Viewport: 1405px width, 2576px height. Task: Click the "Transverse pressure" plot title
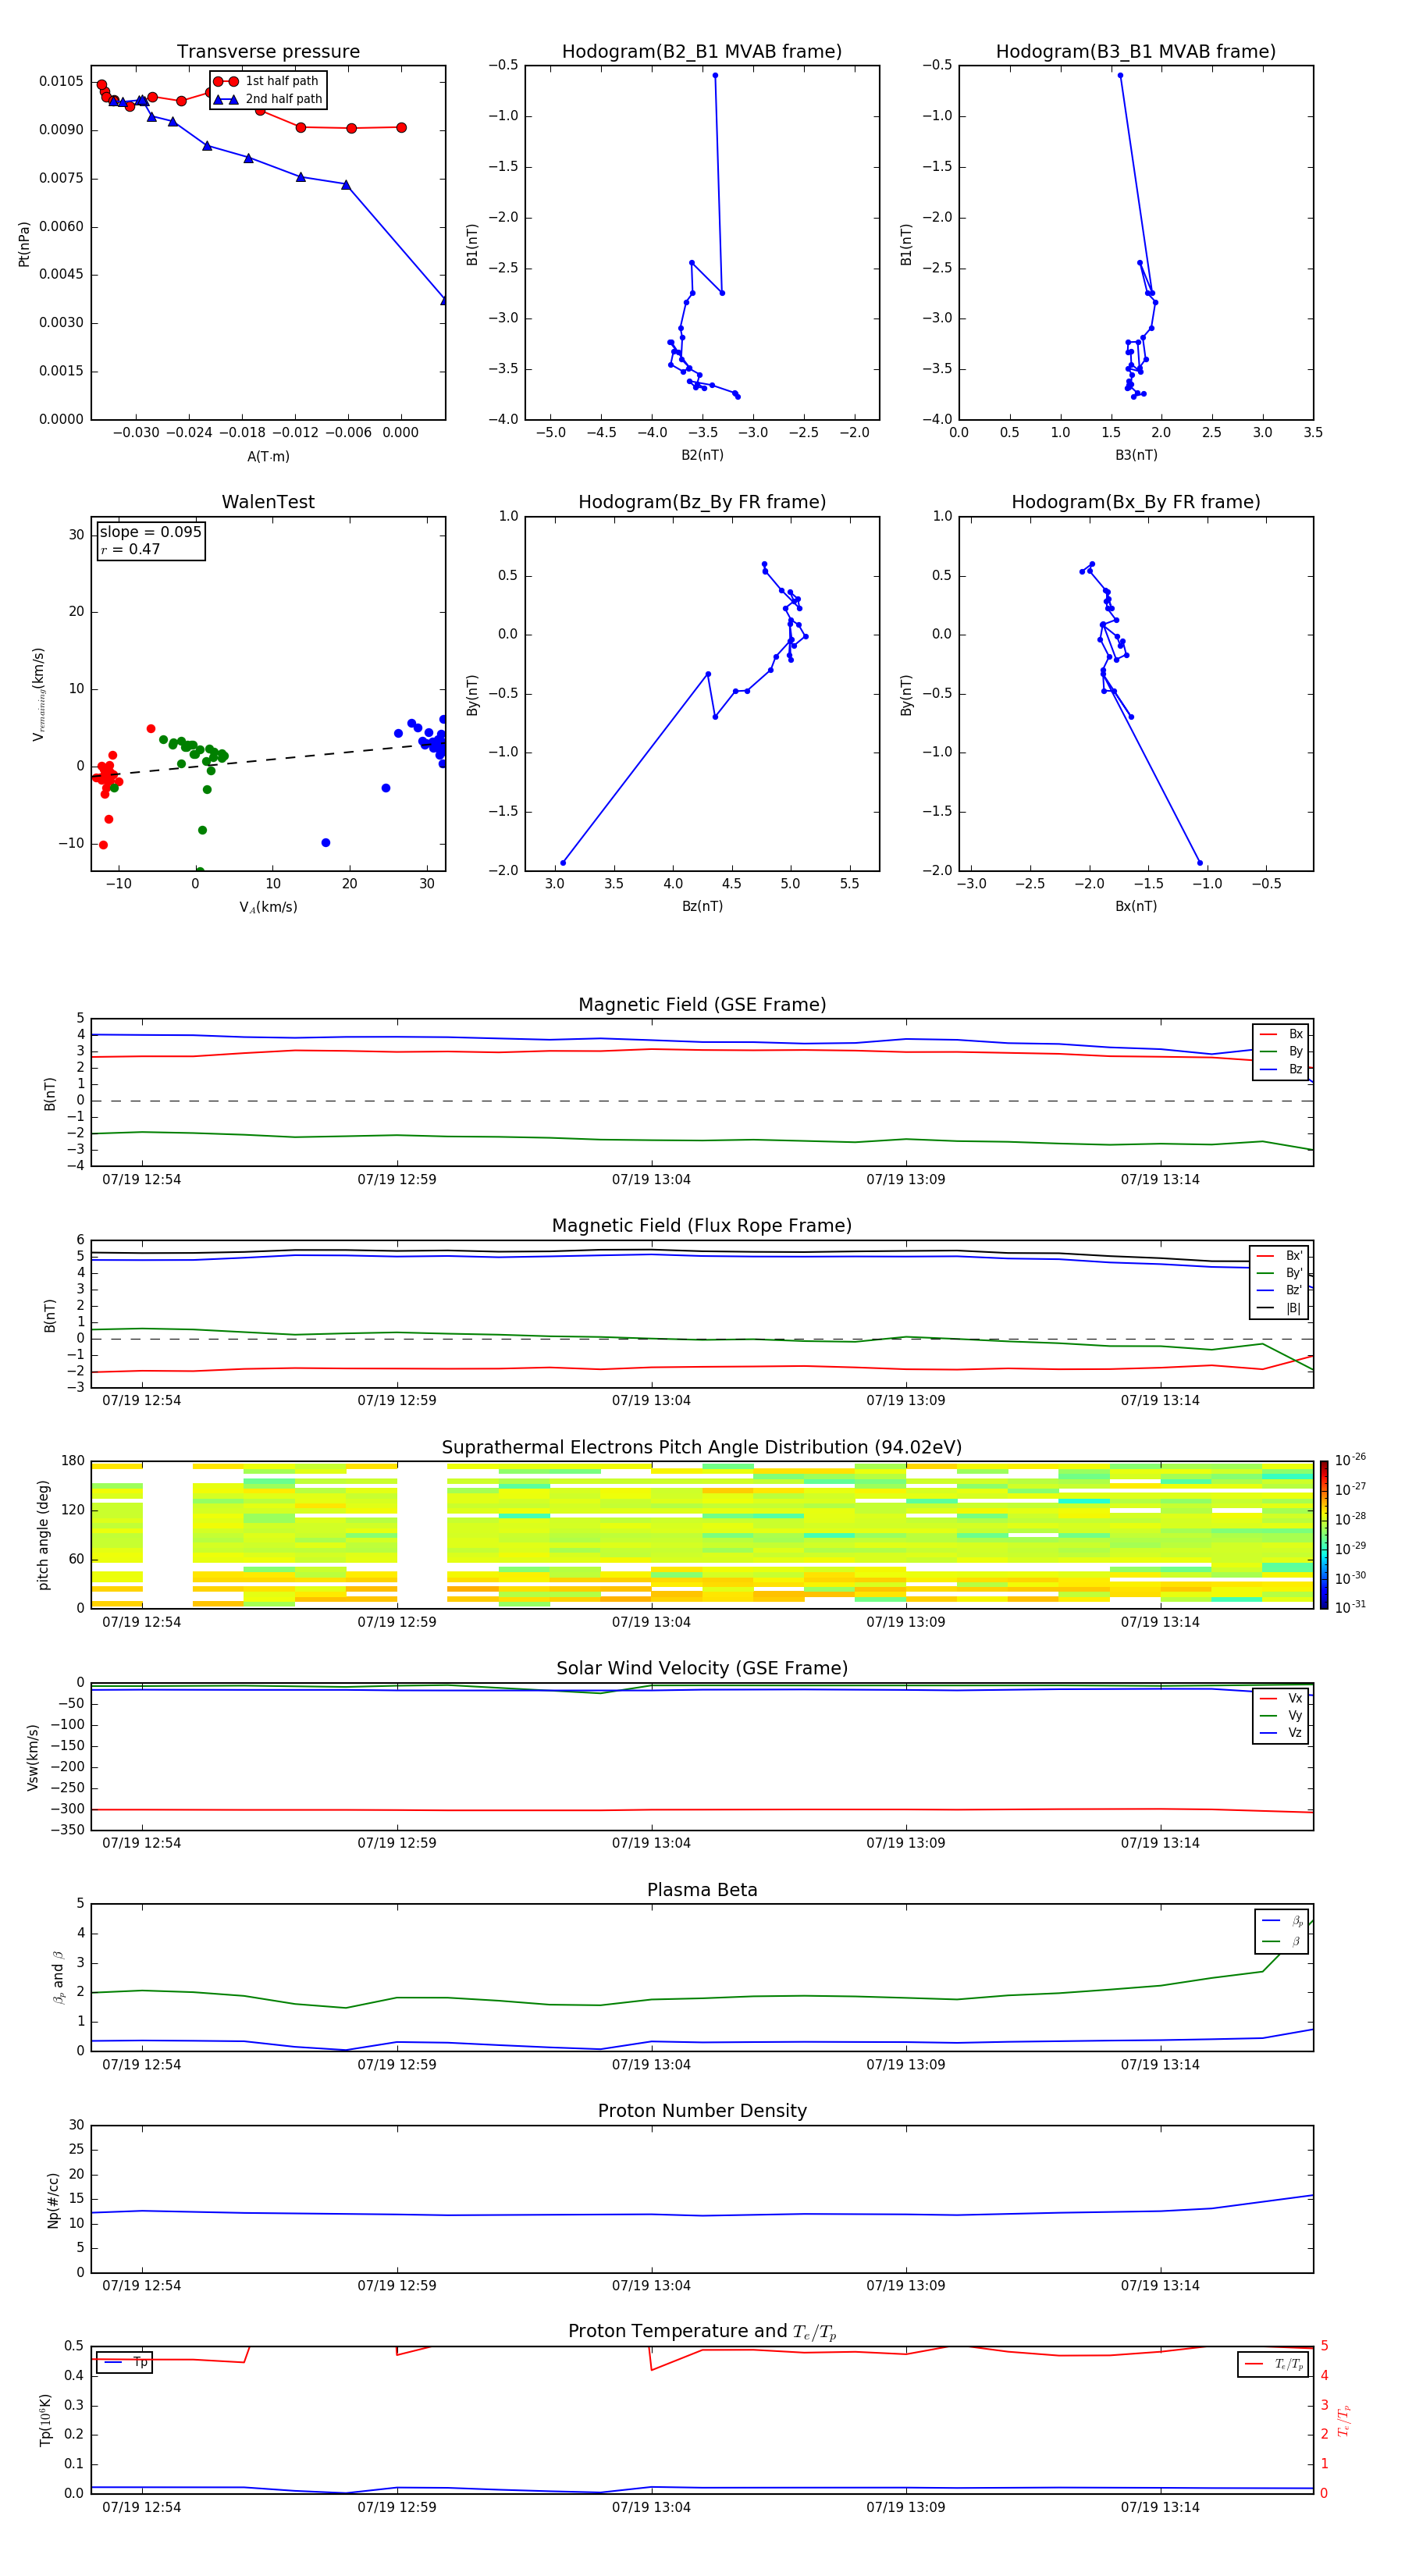tap(268, 52)
